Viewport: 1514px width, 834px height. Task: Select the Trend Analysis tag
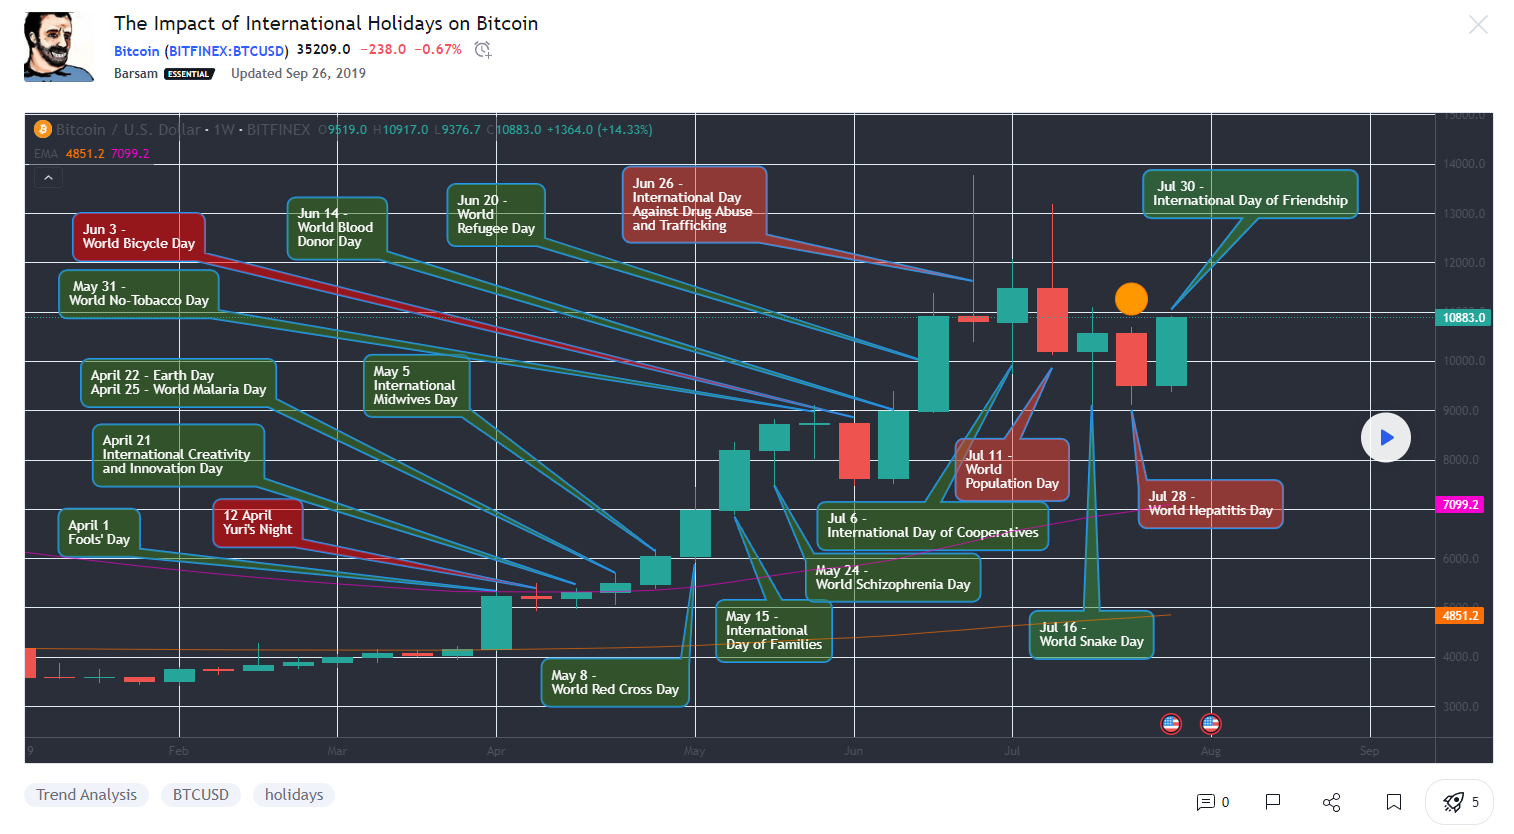click(86, 795)
